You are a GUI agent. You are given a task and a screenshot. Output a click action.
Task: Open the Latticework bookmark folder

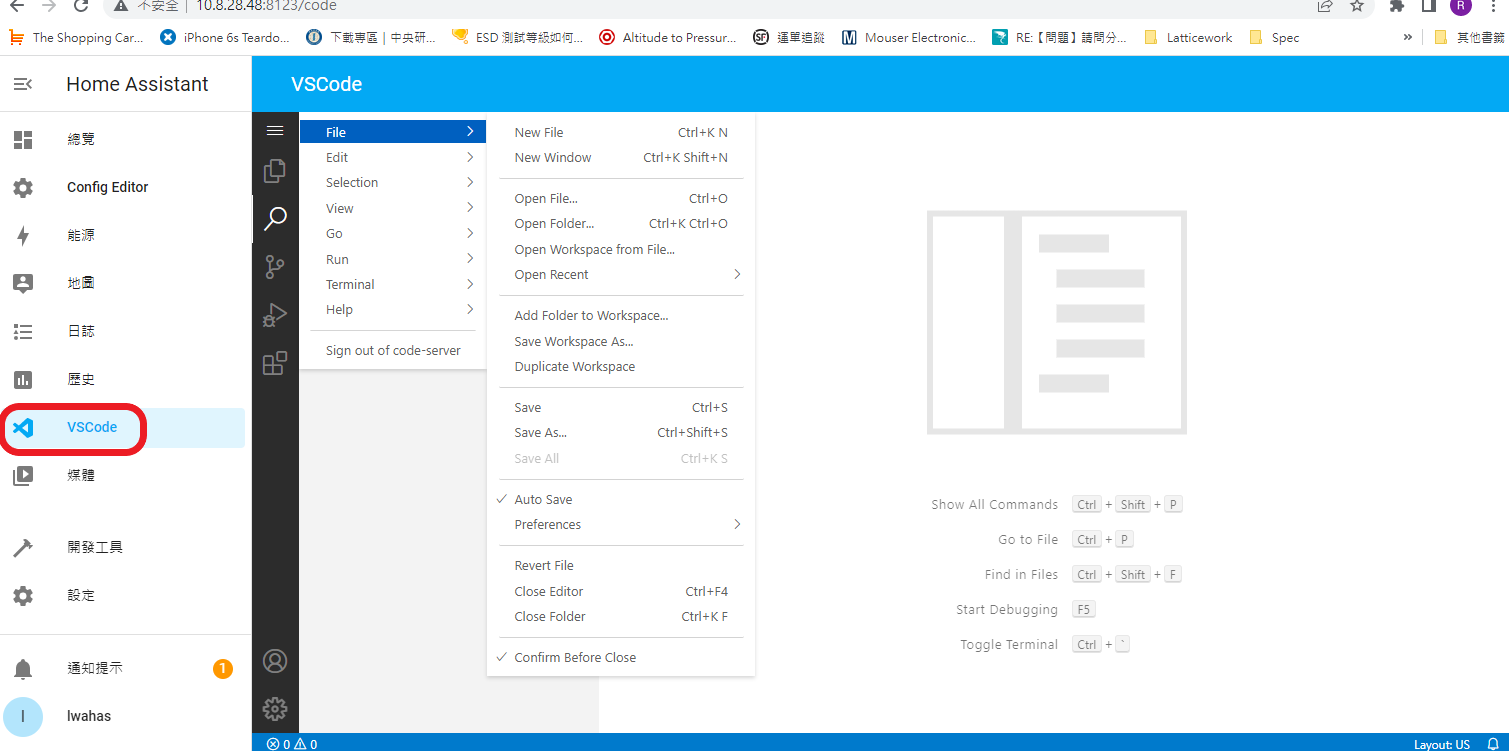(1189, 37)
